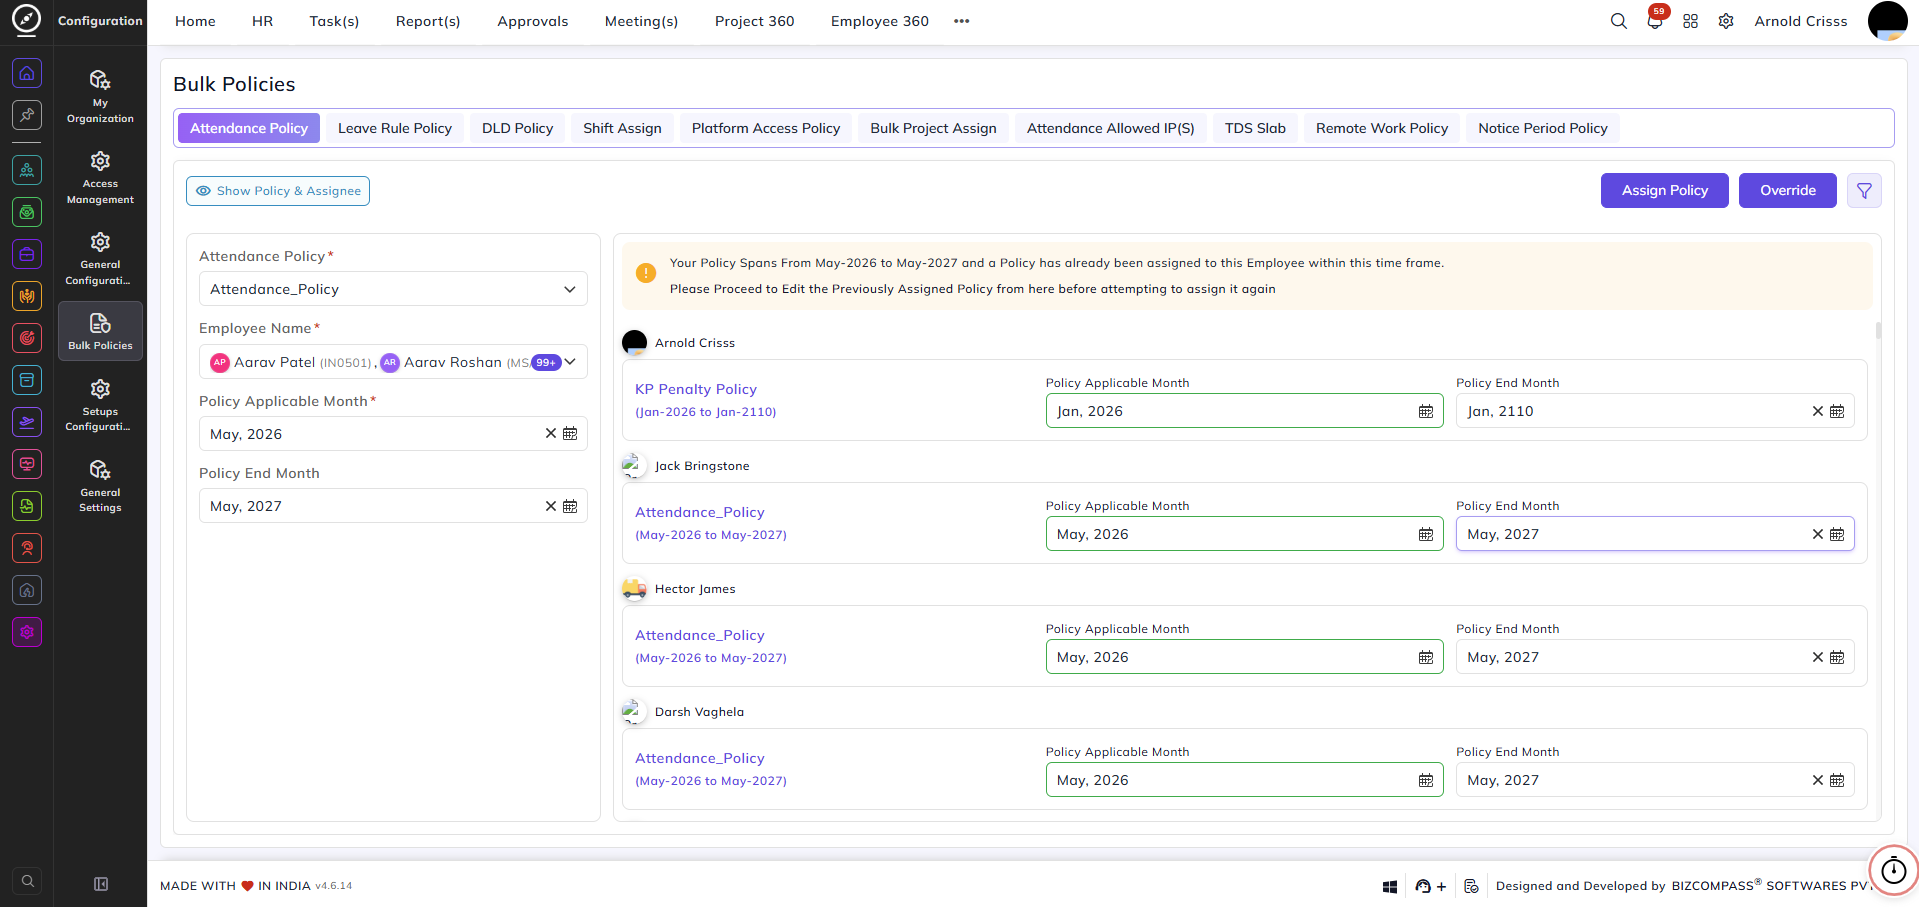Viewport: 1919px width, 907px height.
Task: Open General Configuration in the sidebar
Action: click(100, 258)
